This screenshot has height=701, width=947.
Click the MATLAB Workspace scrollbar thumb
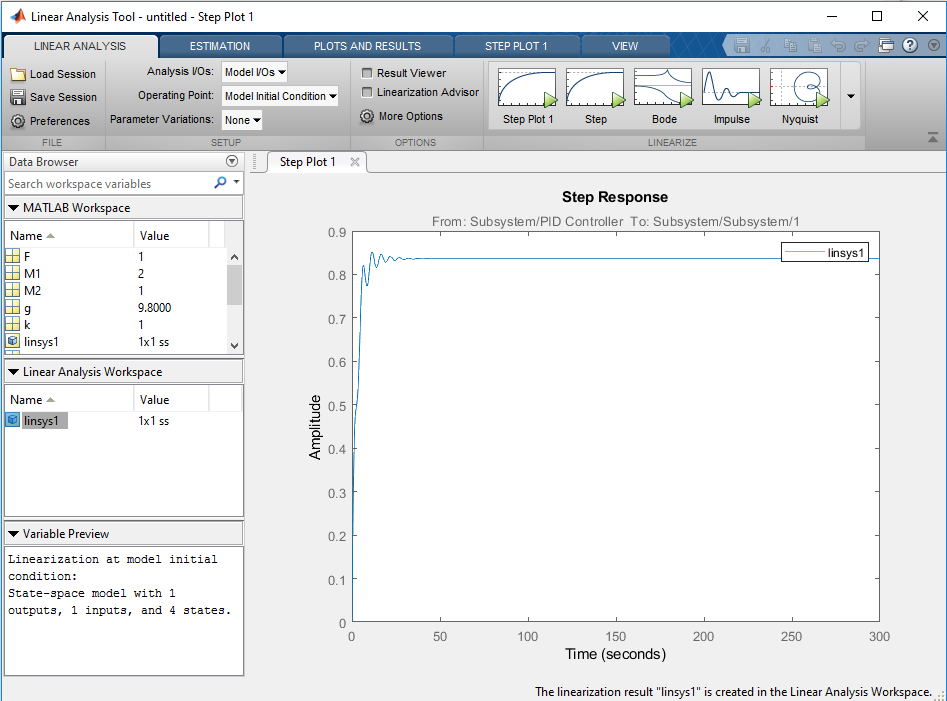(x=234, y=285)
